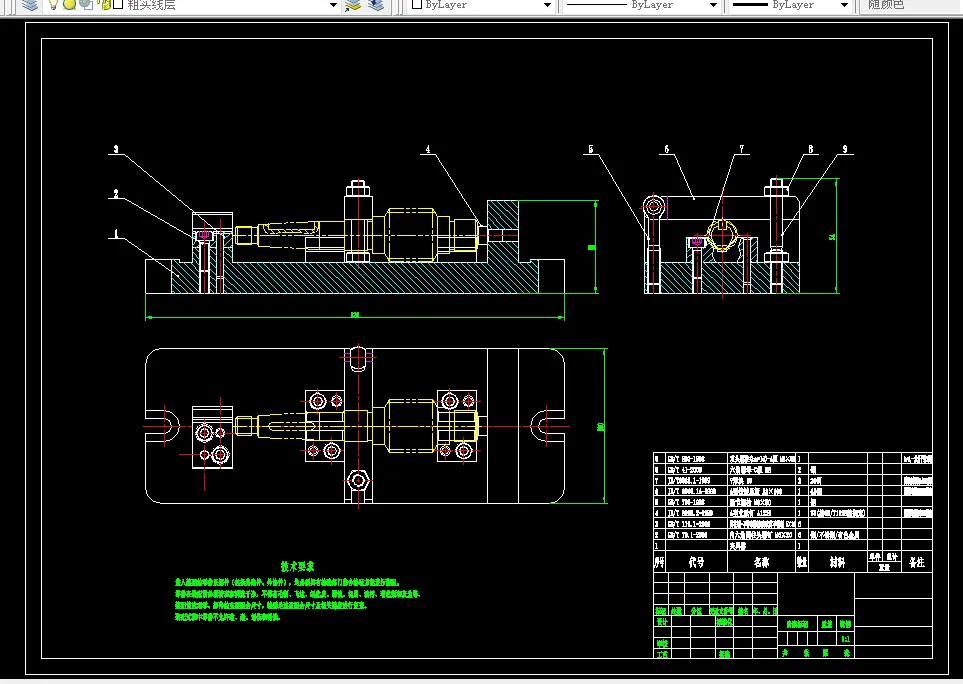The width and height of the screenshot is (963, 684).
Task: Select the 520 length dimension text
Action: click(x=355, y=314)
